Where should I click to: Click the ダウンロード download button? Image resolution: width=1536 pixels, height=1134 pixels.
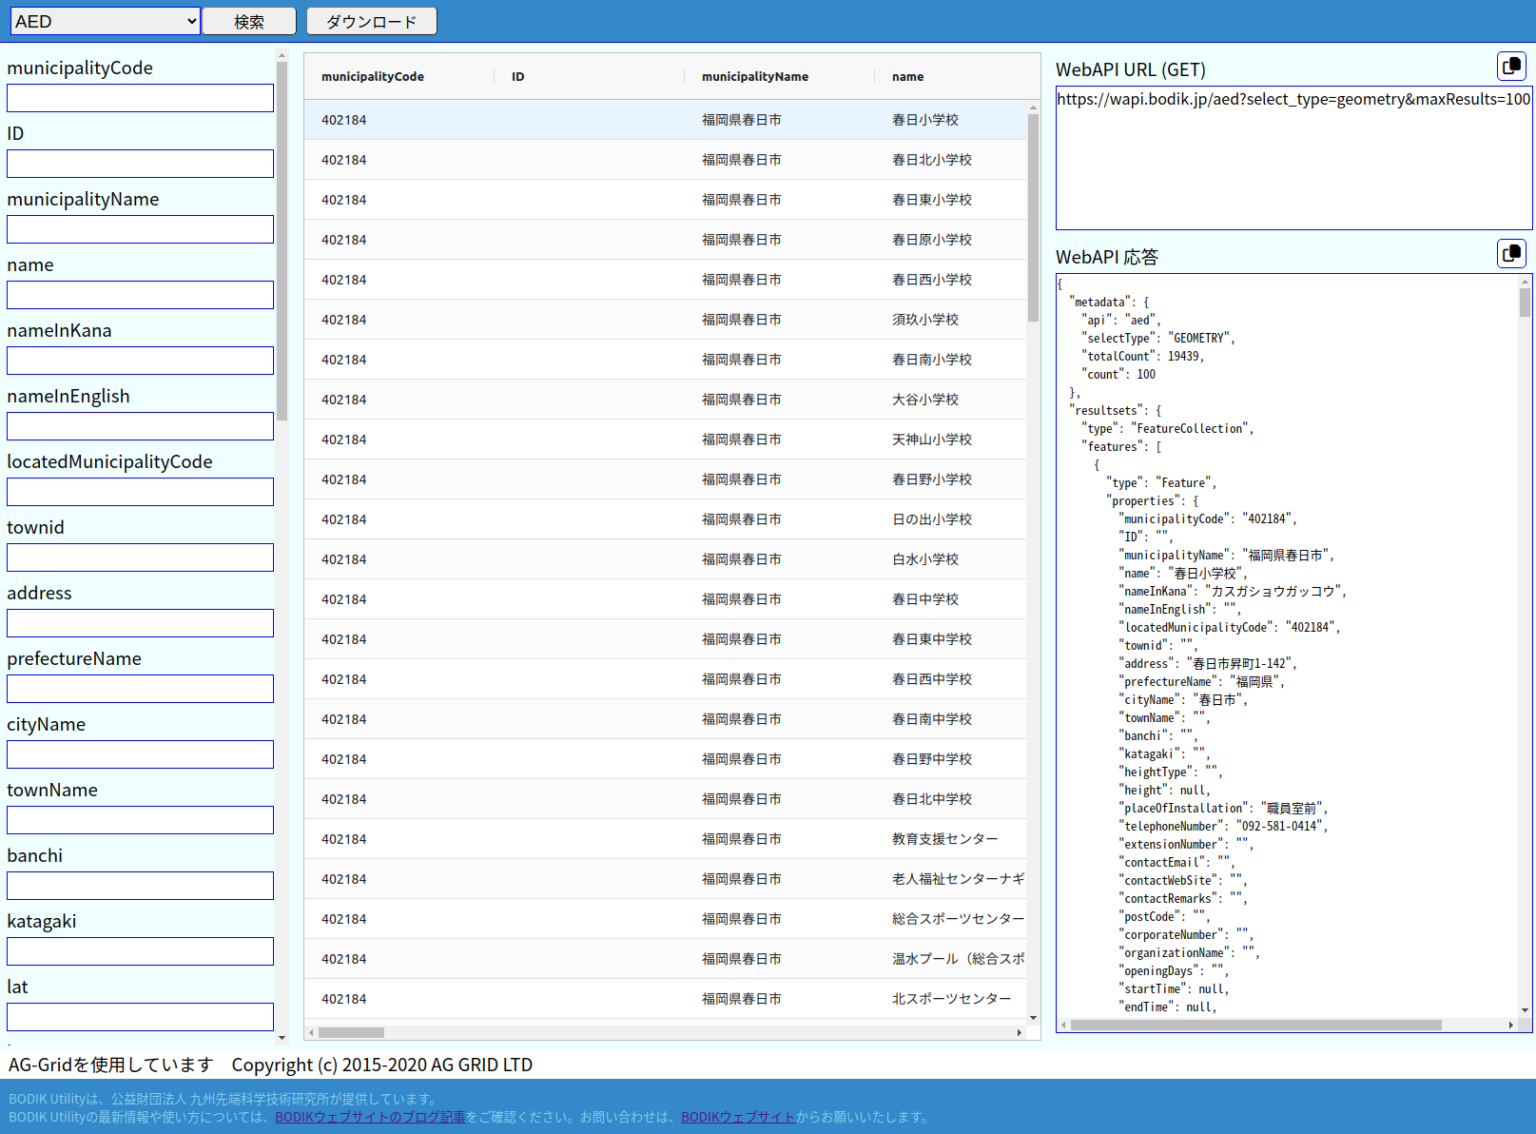371,21
